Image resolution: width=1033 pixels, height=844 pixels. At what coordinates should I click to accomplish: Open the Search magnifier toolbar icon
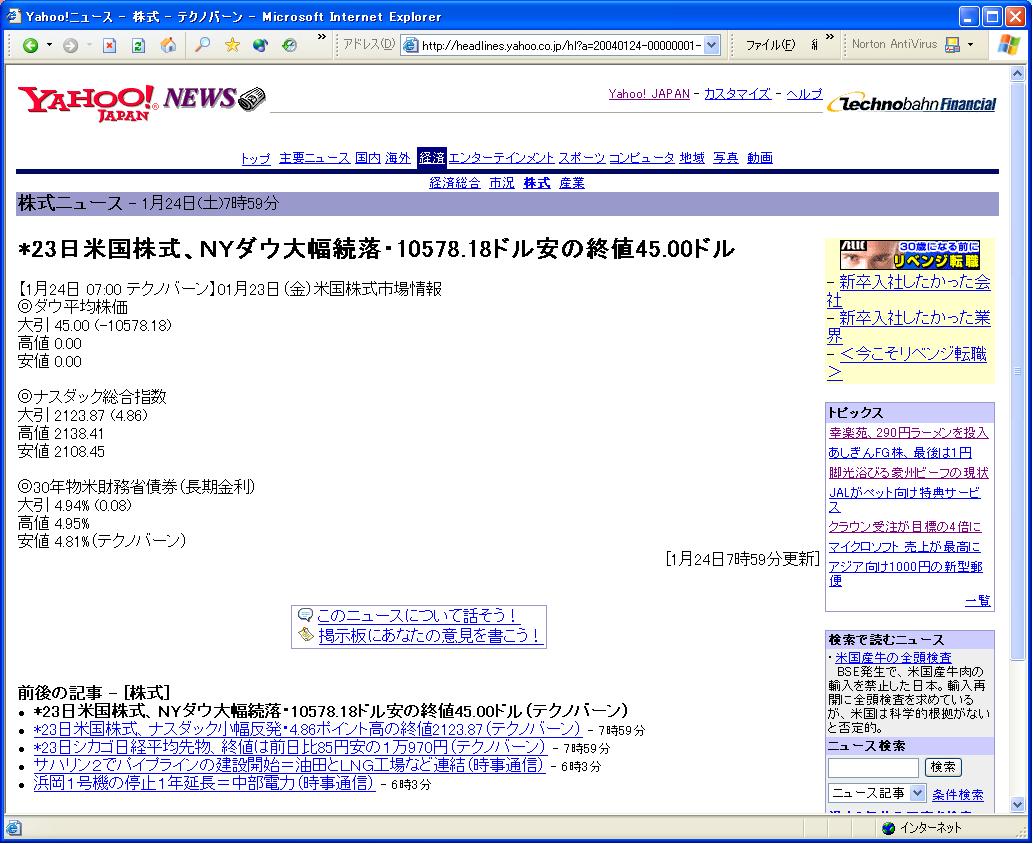(x=202, y=45)
